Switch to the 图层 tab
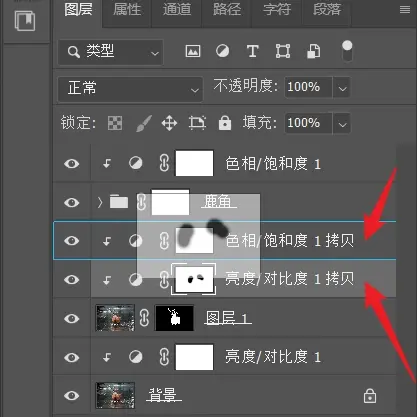 [x=78, y=10]
